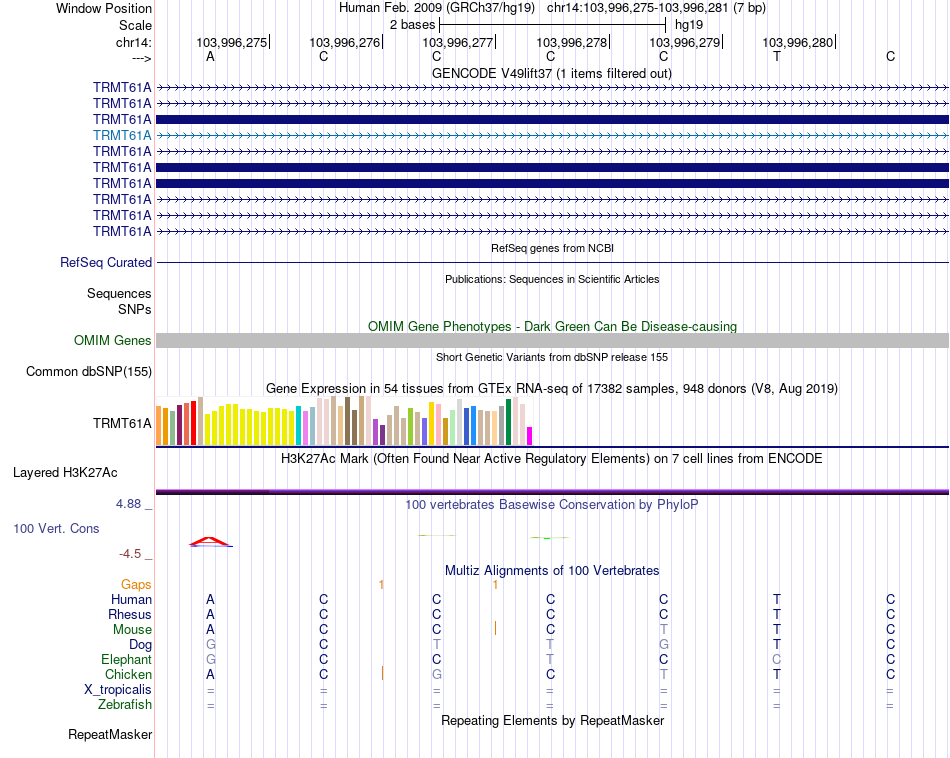Click the purple H3K27Ac signal band
This screenshot has height=758, width=950.
pyautogui.click(x=552, y=491)
